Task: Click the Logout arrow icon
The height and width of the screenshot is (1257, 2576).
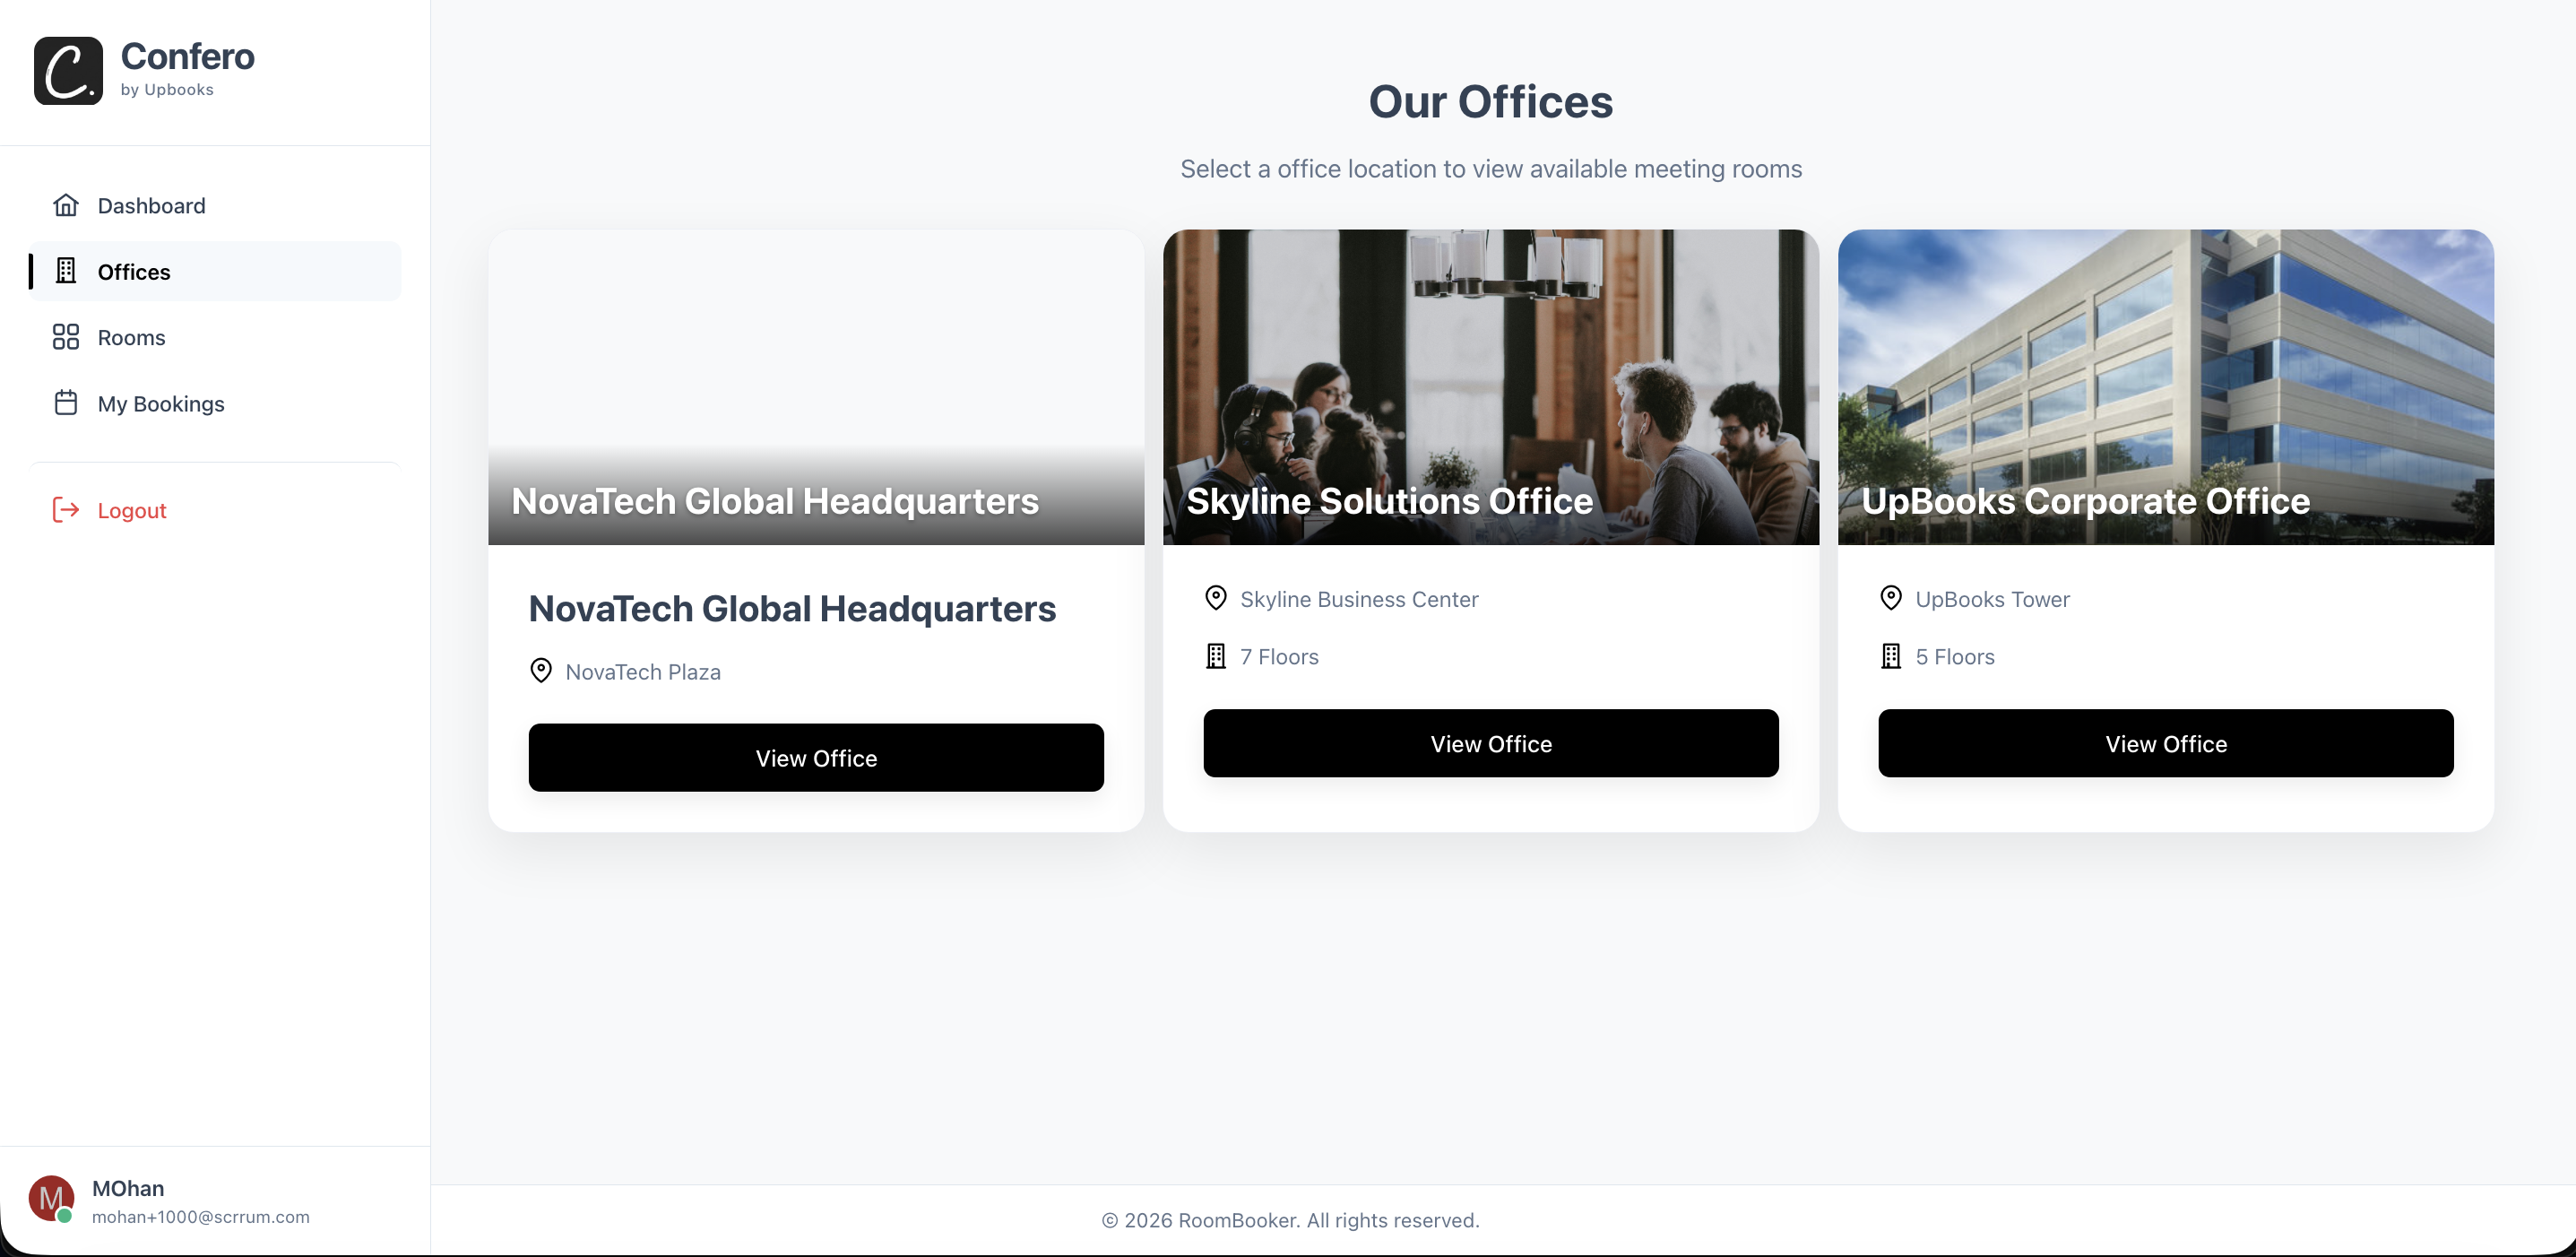Action: 65,510
